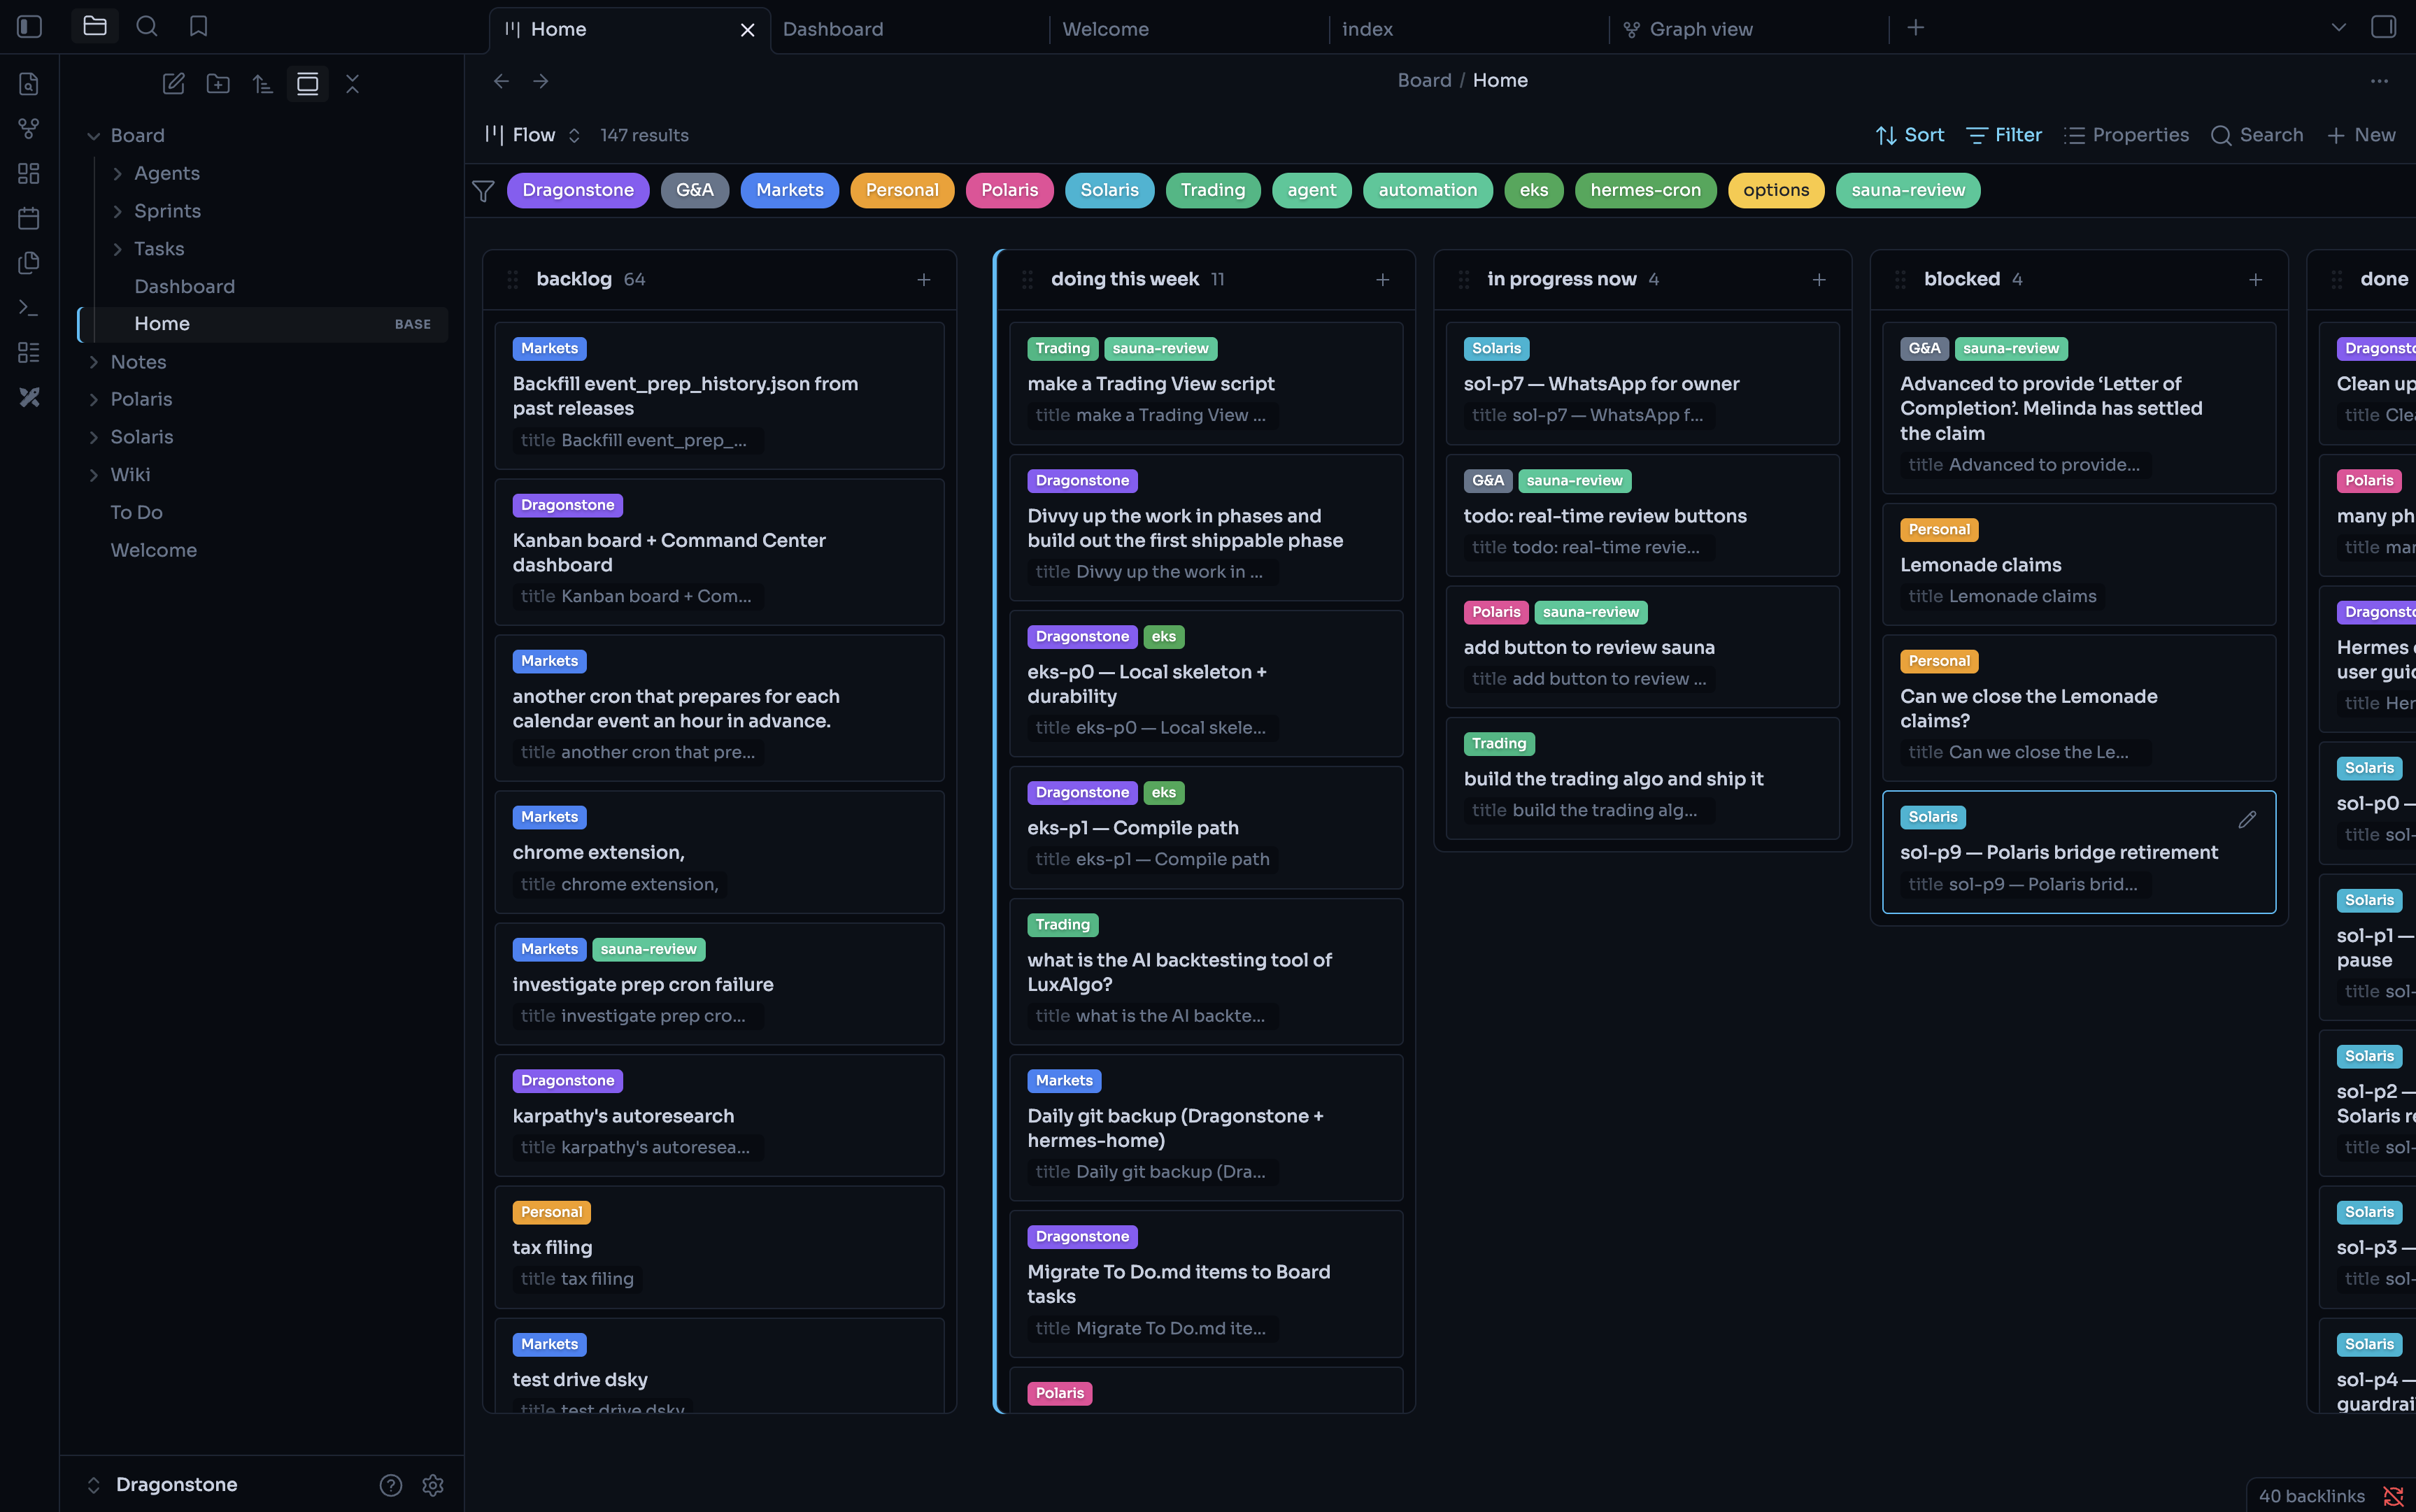Add a card to the backlog column
Viewport: 2416px width, 1512px height.
(924, 280)
